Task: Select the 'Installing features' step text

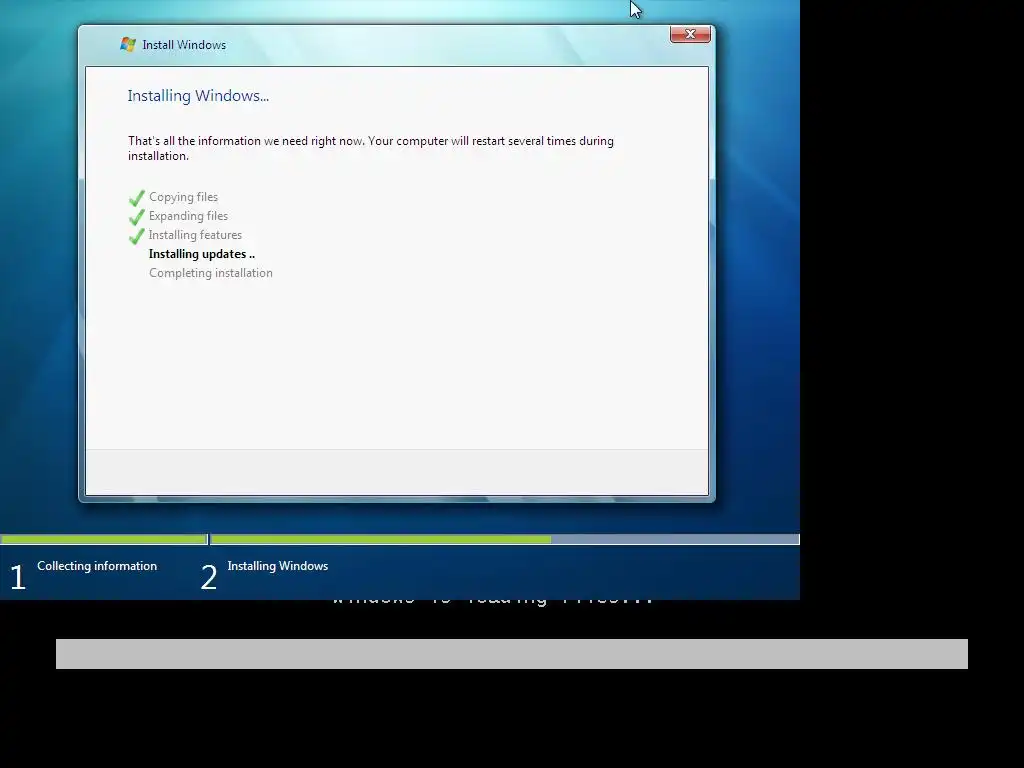Action: click(x=195, y=235)
